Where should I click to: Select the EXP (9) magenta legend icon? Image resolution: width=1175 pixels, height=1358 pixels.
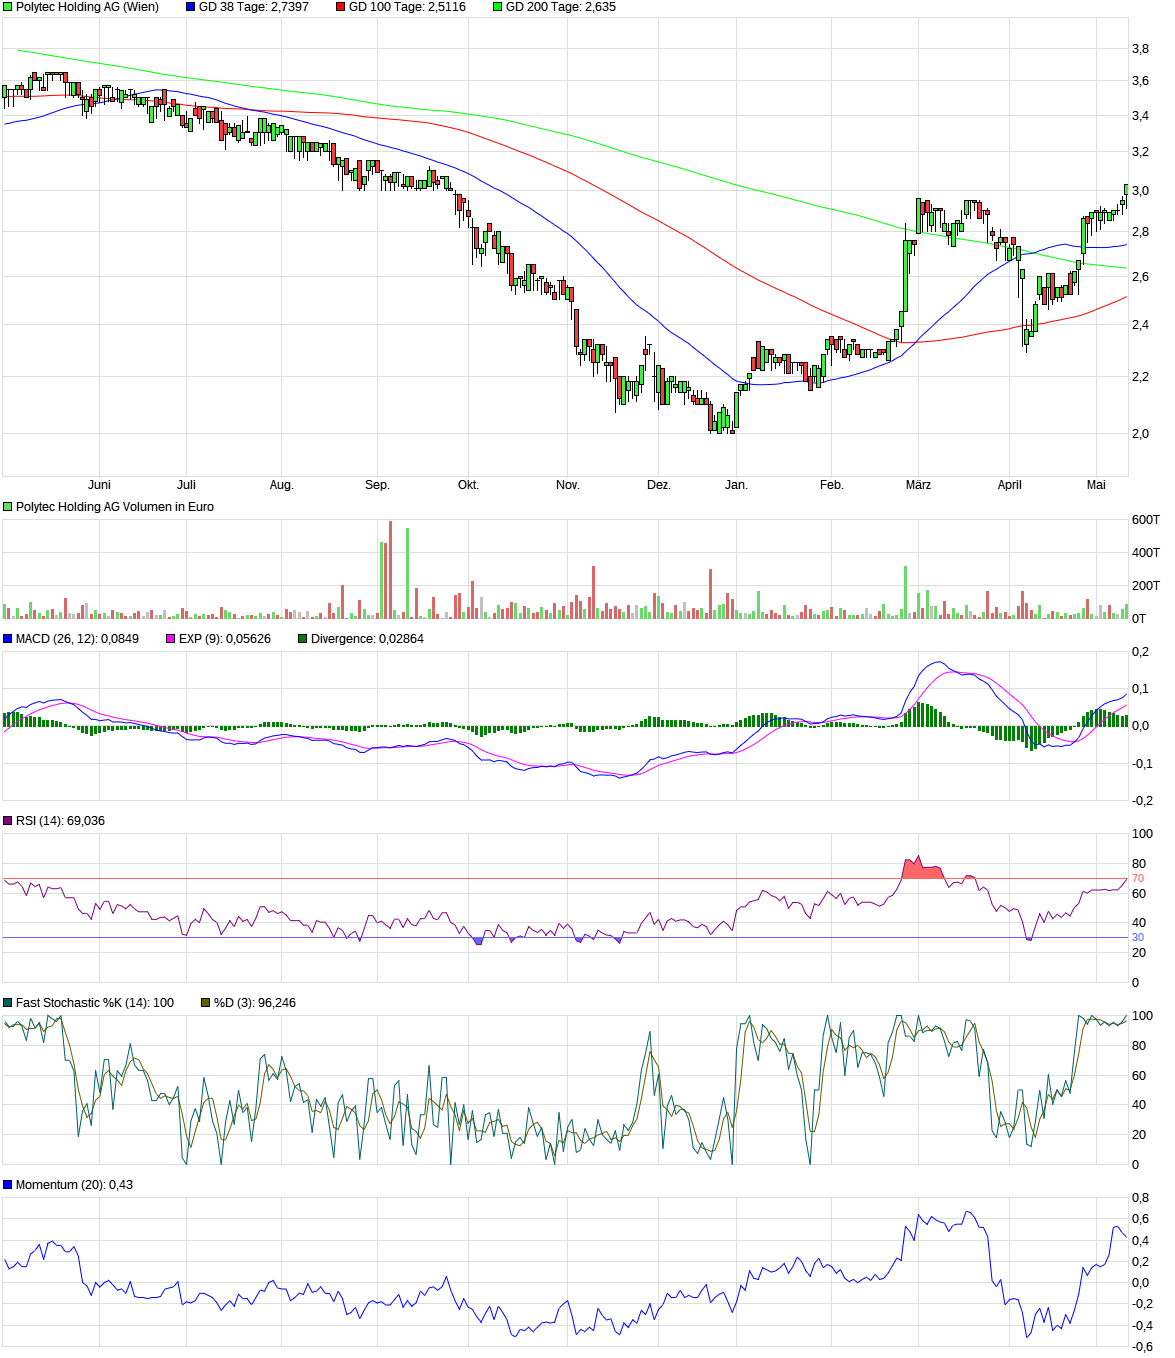point(171,638)
